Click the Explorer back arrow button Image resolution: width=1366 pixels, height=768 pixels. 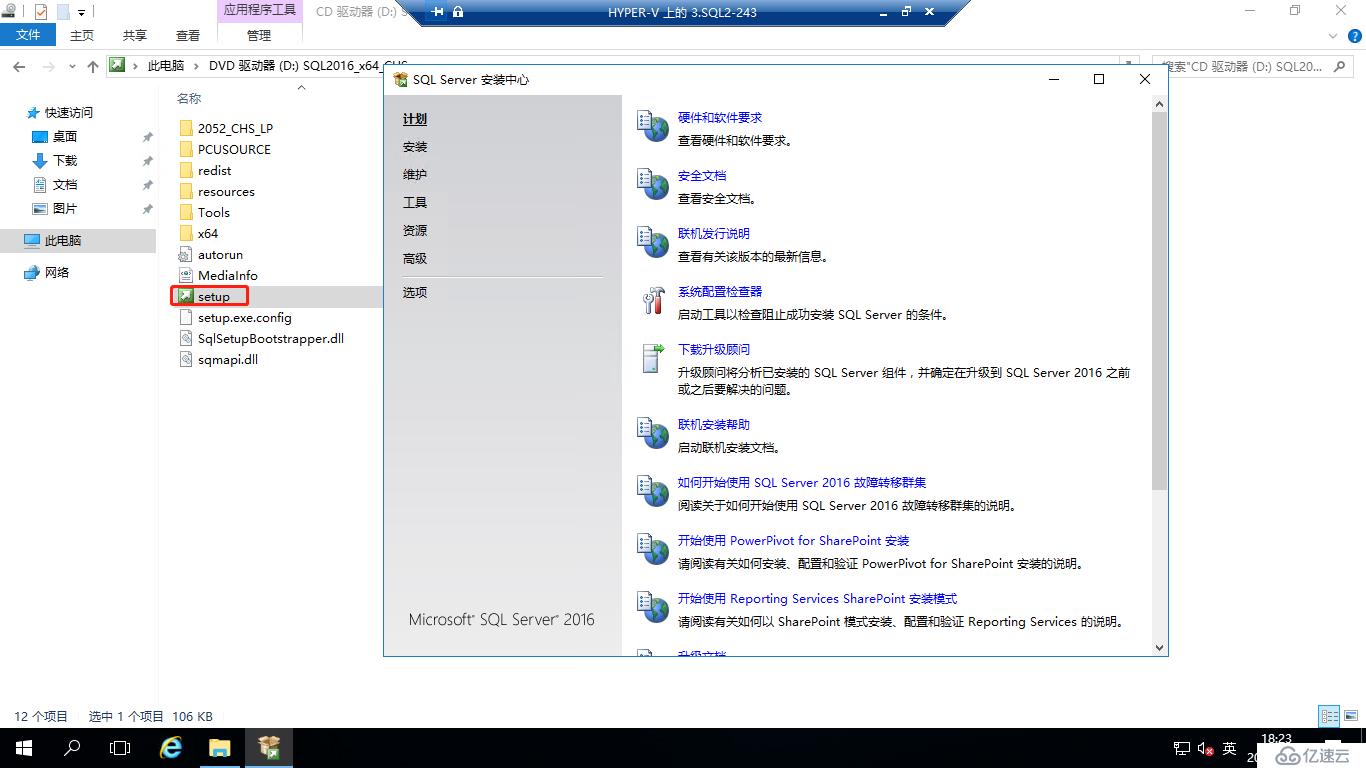tap(19, 66)
